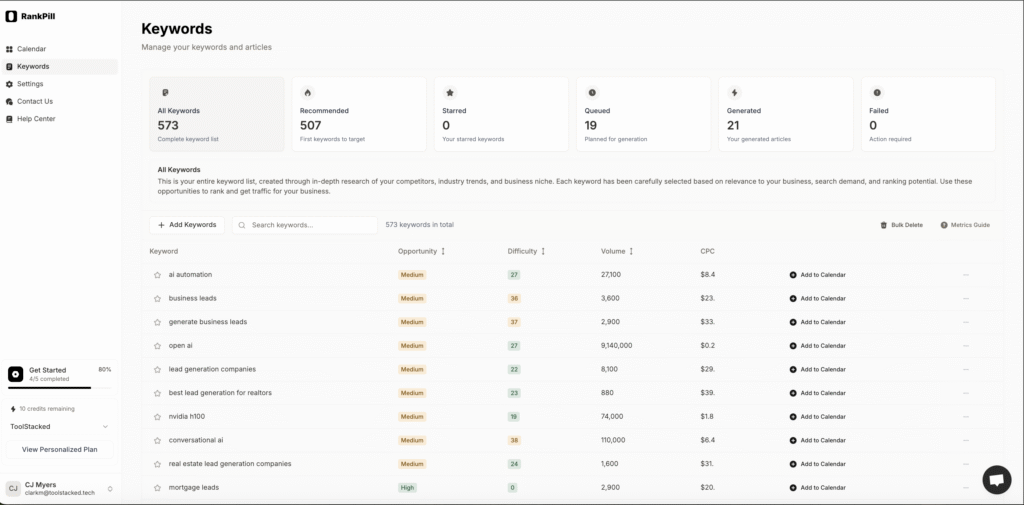Select the Recommended keywords card
This screenshot has width=1024, height=505.
pos(359,114)
